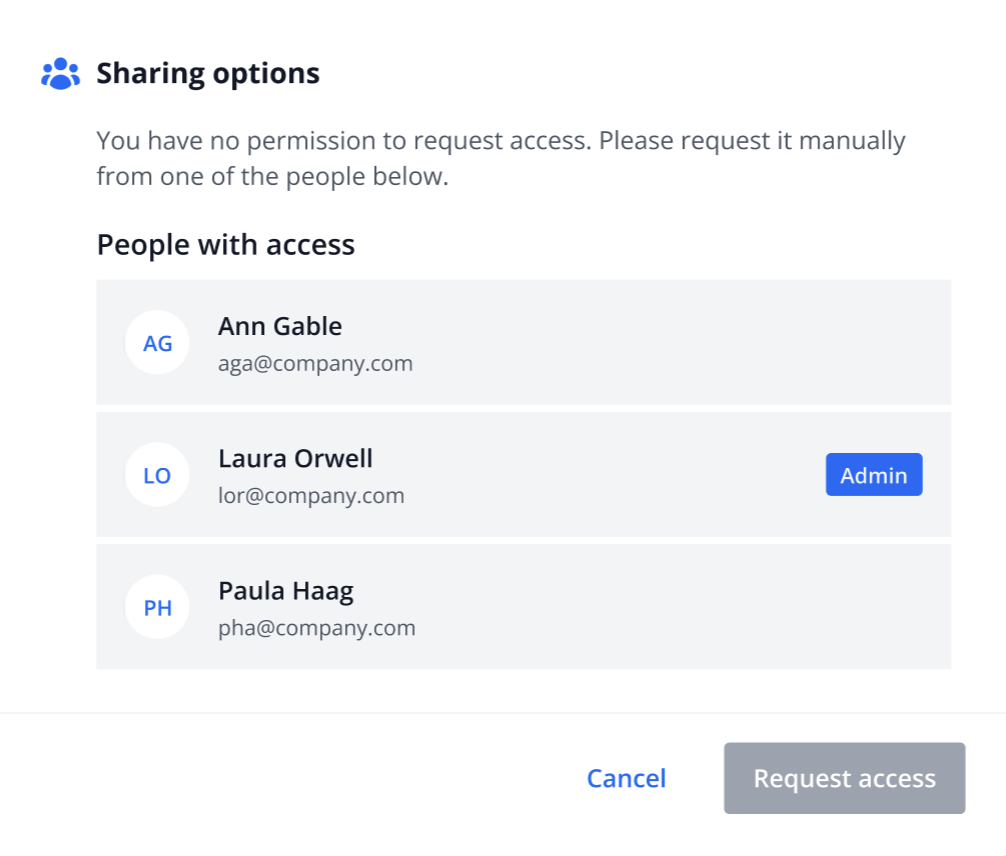Click email lor@company.com
The image size is (1006, 856).
click(311, 496)
